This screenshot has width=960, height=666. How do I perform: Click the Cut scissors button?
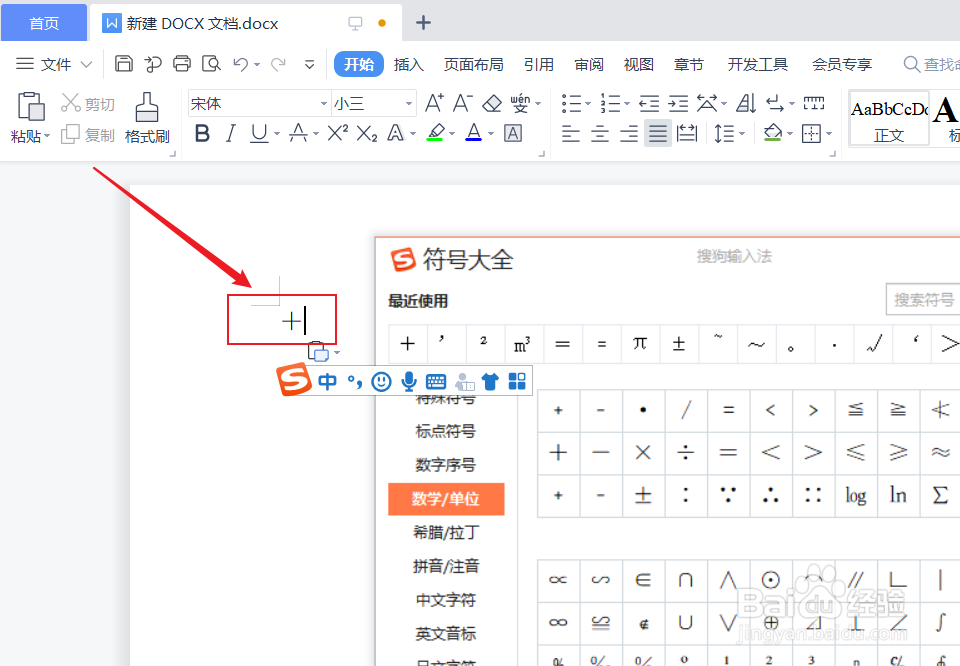tap(88, 103)
